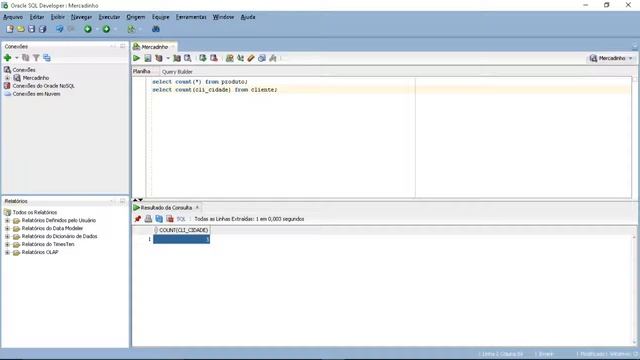Pin the query result with red pin
Screen dimensions: 640x360
coord(138,219)
